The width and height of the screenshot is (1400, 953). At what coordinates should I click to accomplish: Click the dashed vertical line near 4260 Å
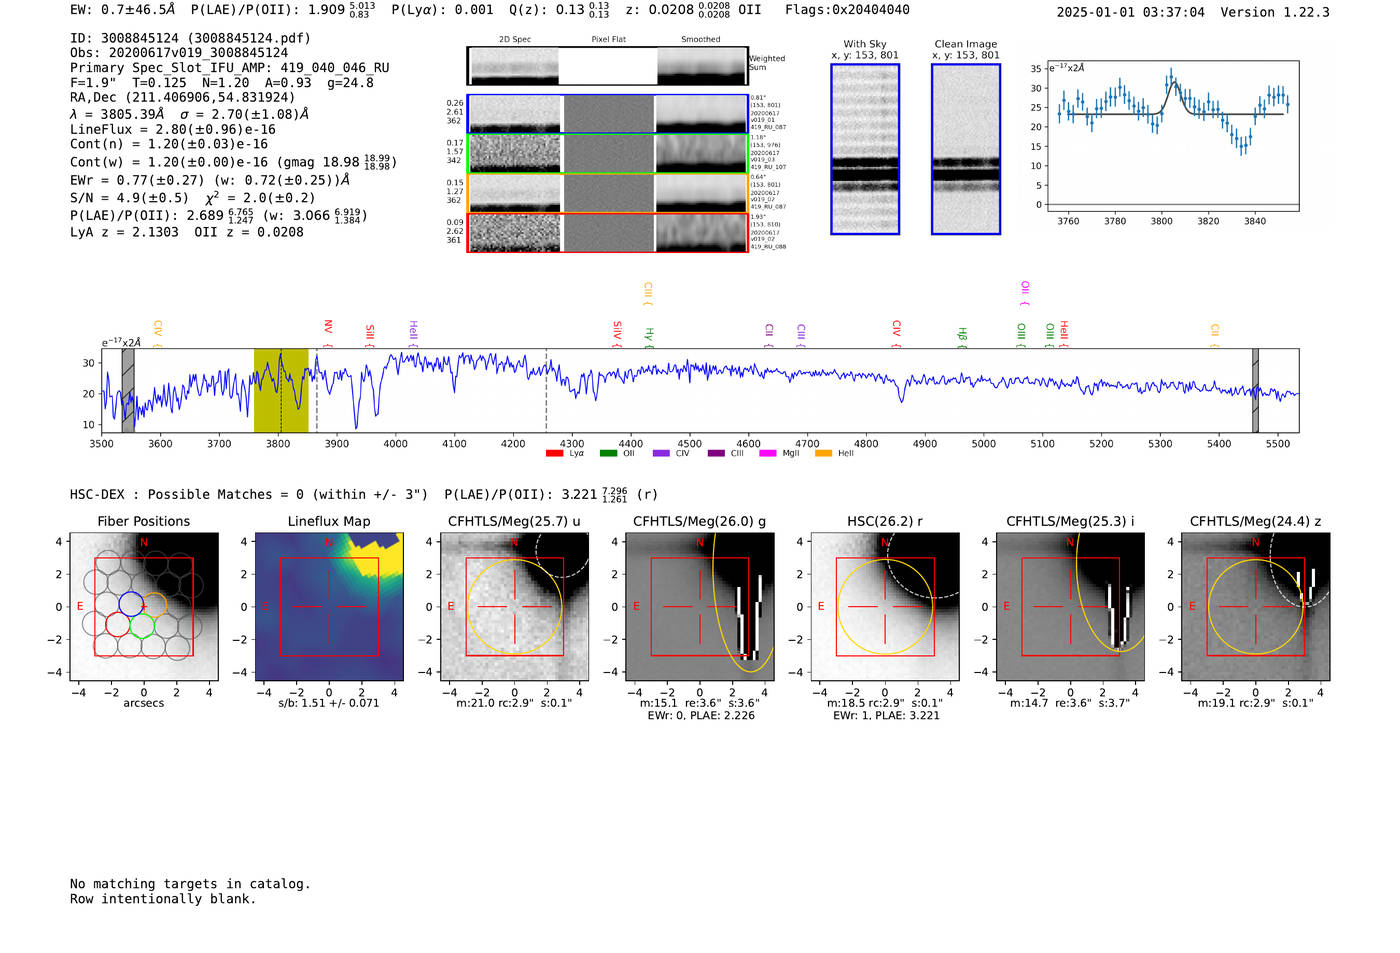[546, 391]
